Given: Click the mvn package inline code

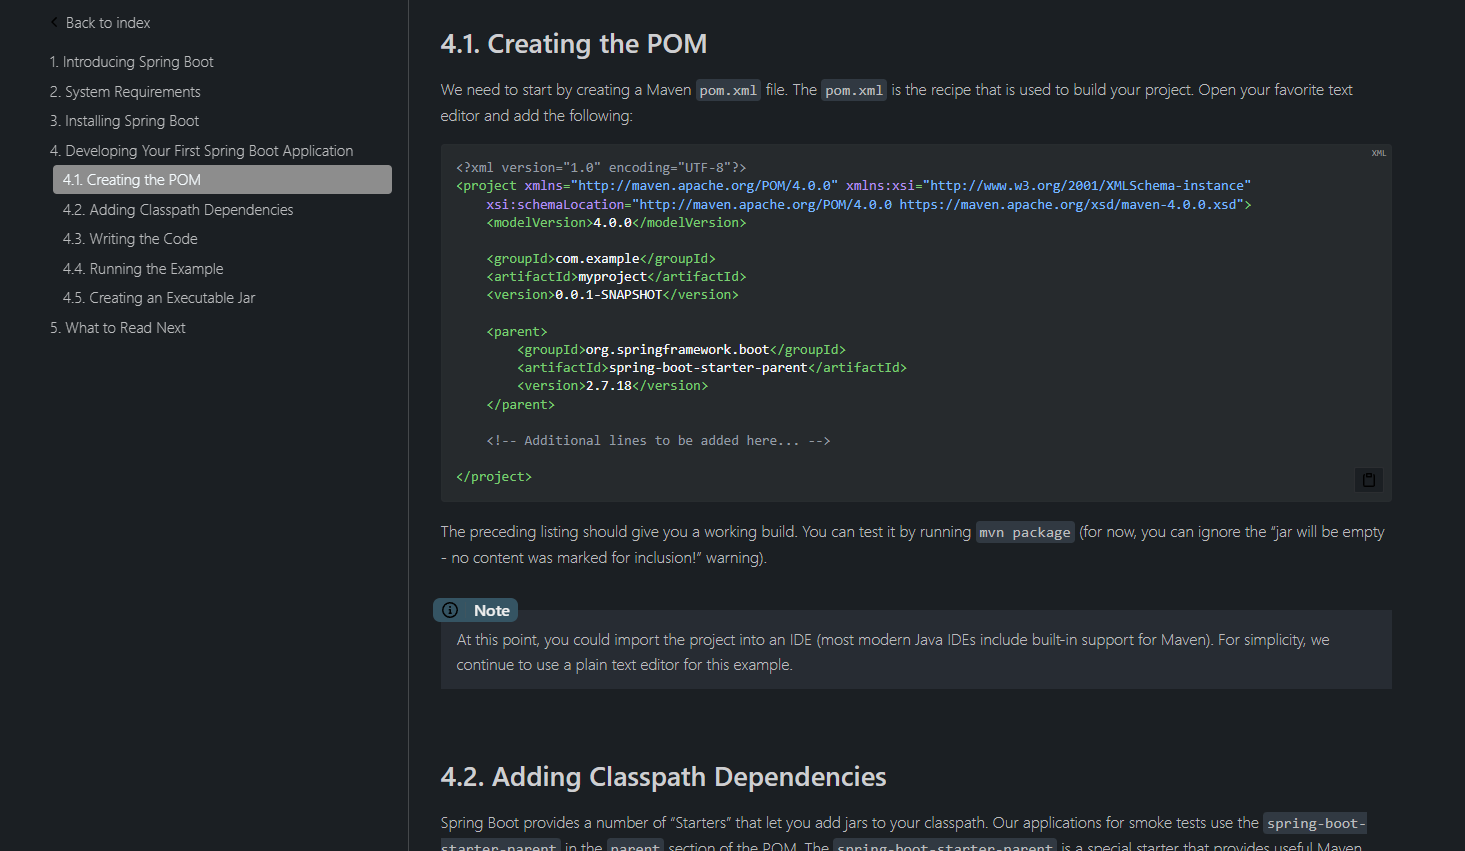Looking at the screenshot, I should 1025,532.
